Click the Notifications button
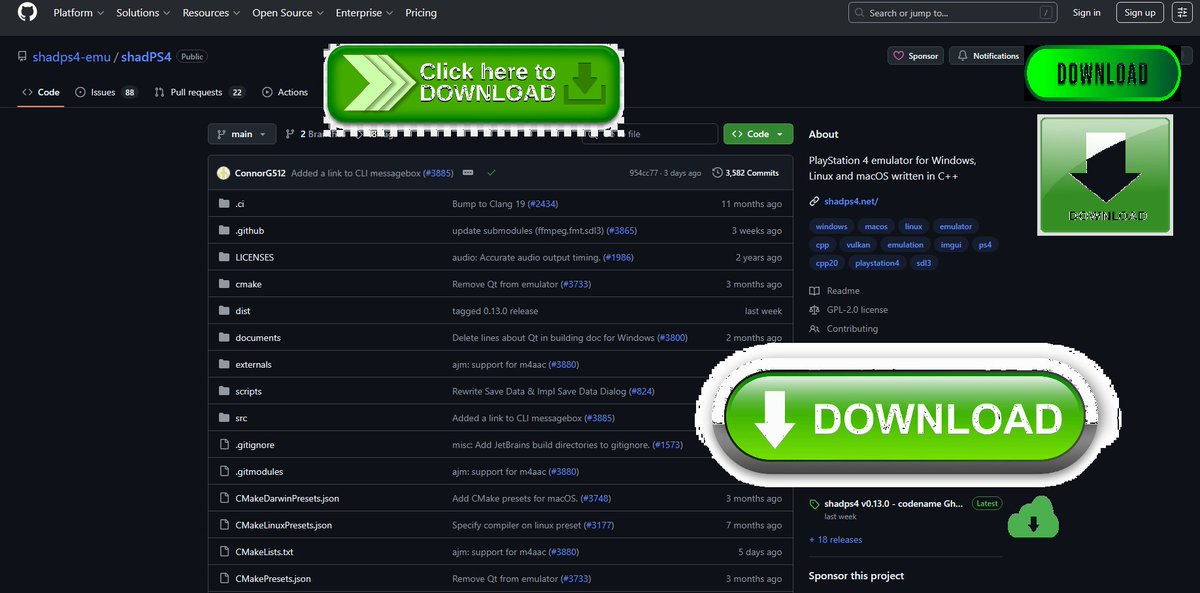1200x593 pixels. point(987,56)
